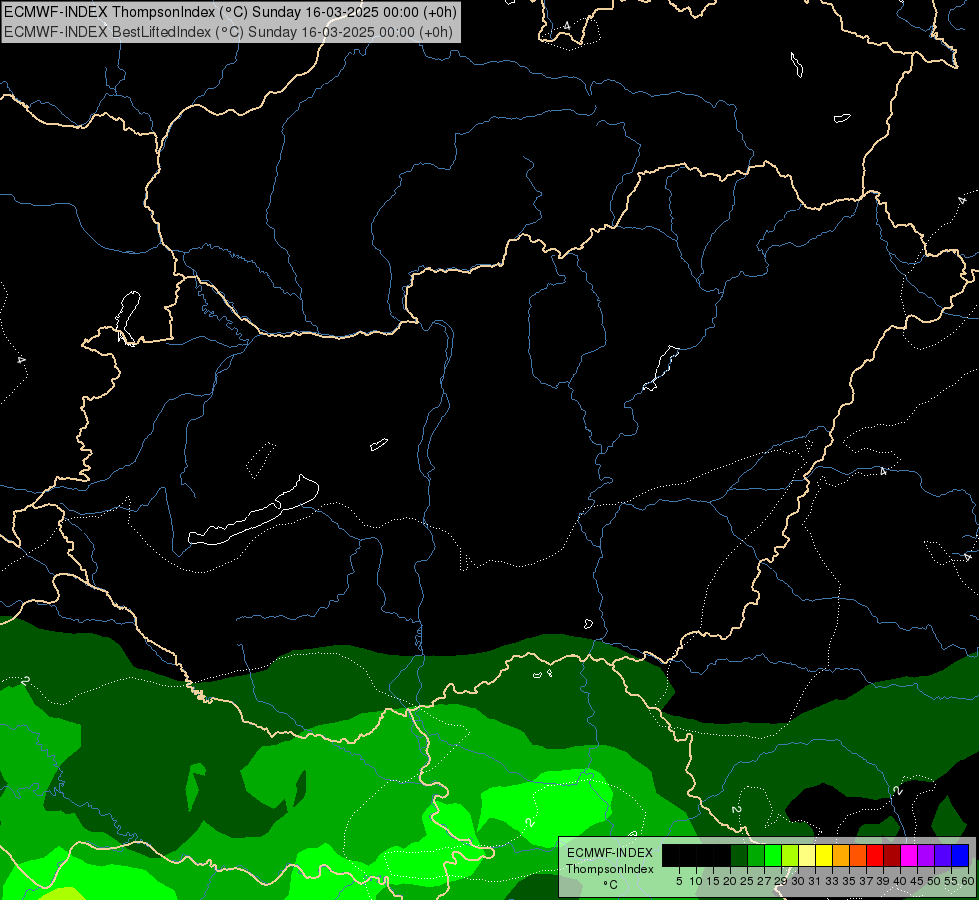979x900 pixels.
Task: Click legend scale value 10
Action: tap(696, 881)
